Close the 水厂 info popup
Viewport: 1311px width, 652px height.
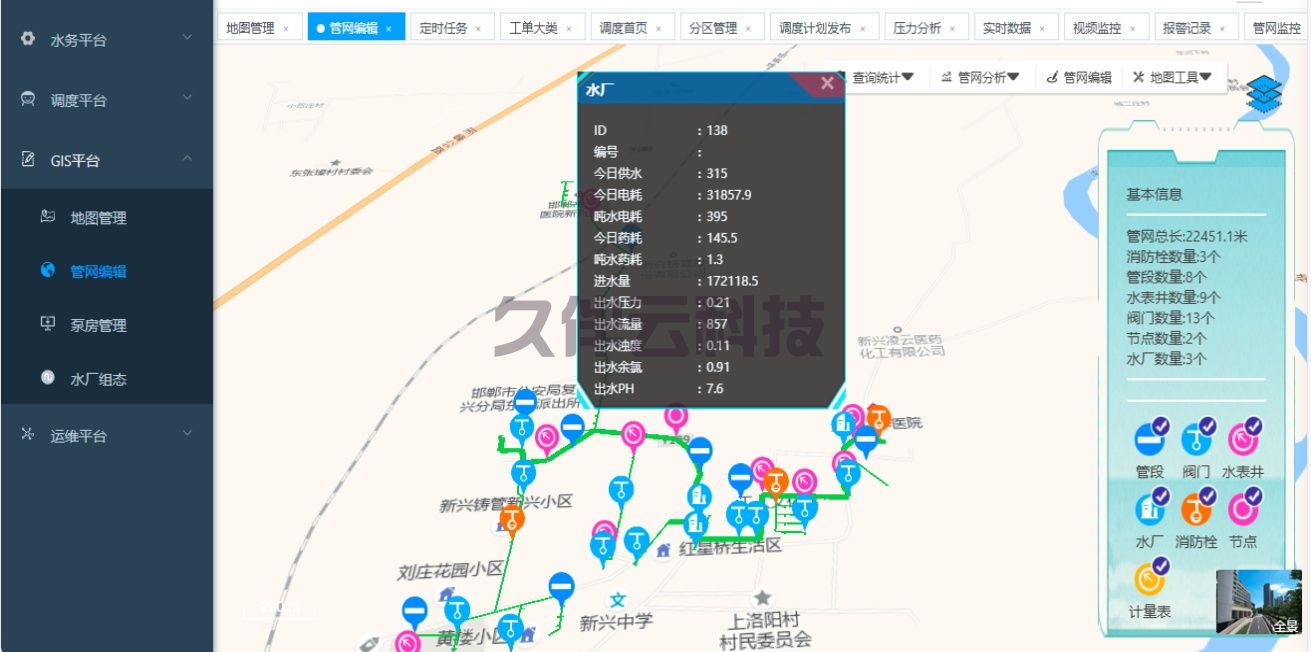[x=827, y=84]
